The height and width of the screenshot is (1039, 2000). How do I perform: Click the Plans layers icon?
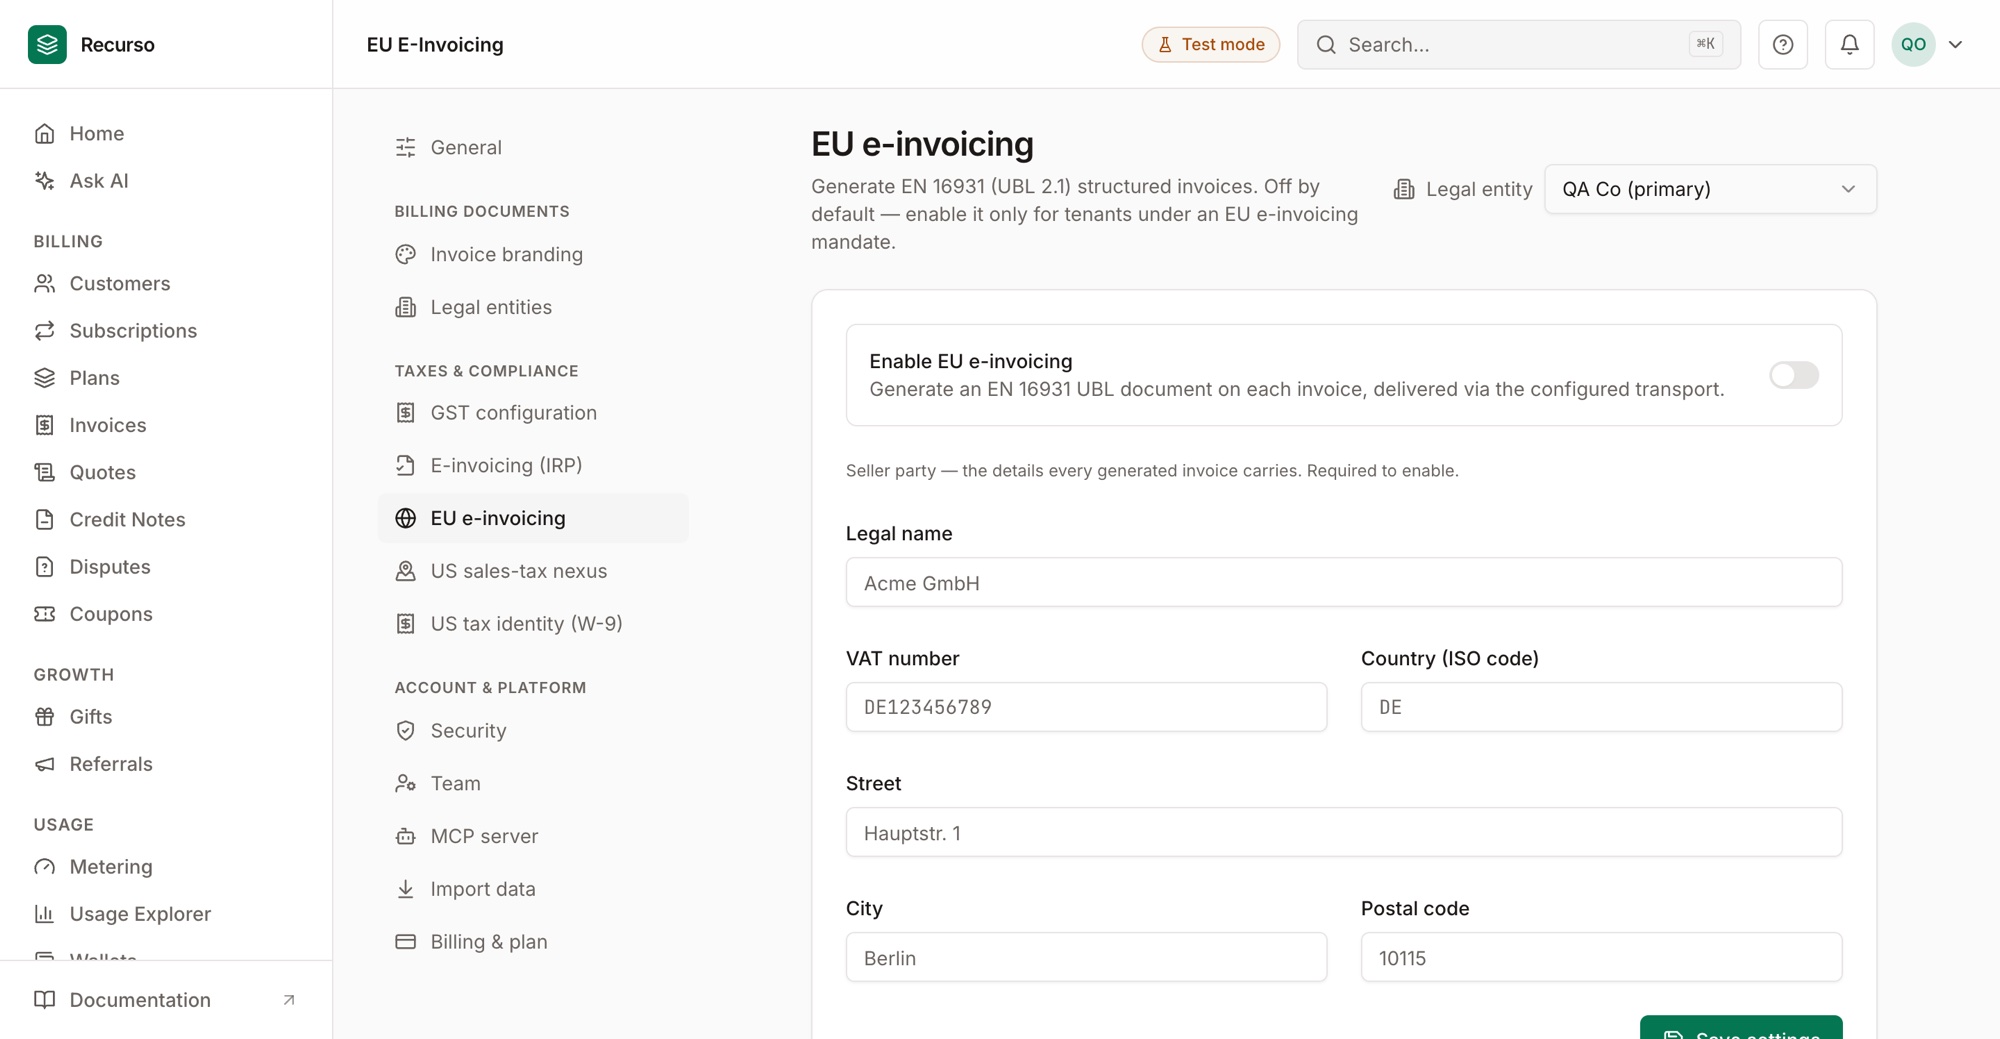(44, 378)
